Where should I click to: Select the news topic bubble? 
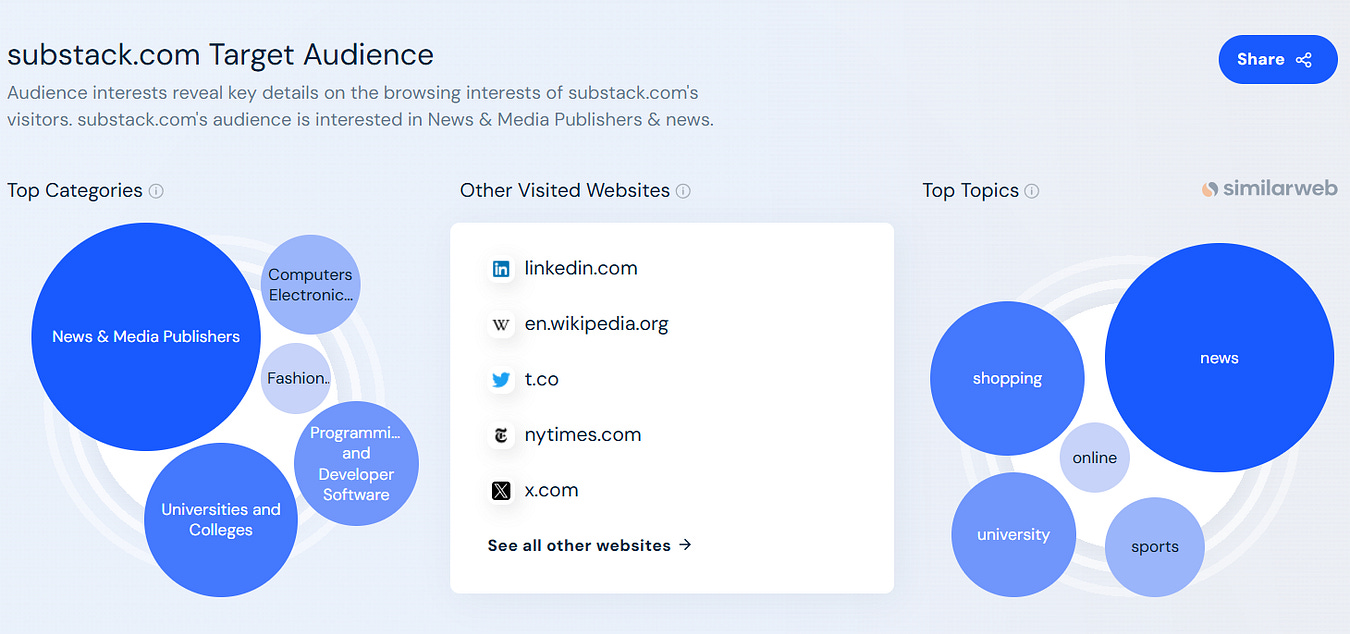1219,358
